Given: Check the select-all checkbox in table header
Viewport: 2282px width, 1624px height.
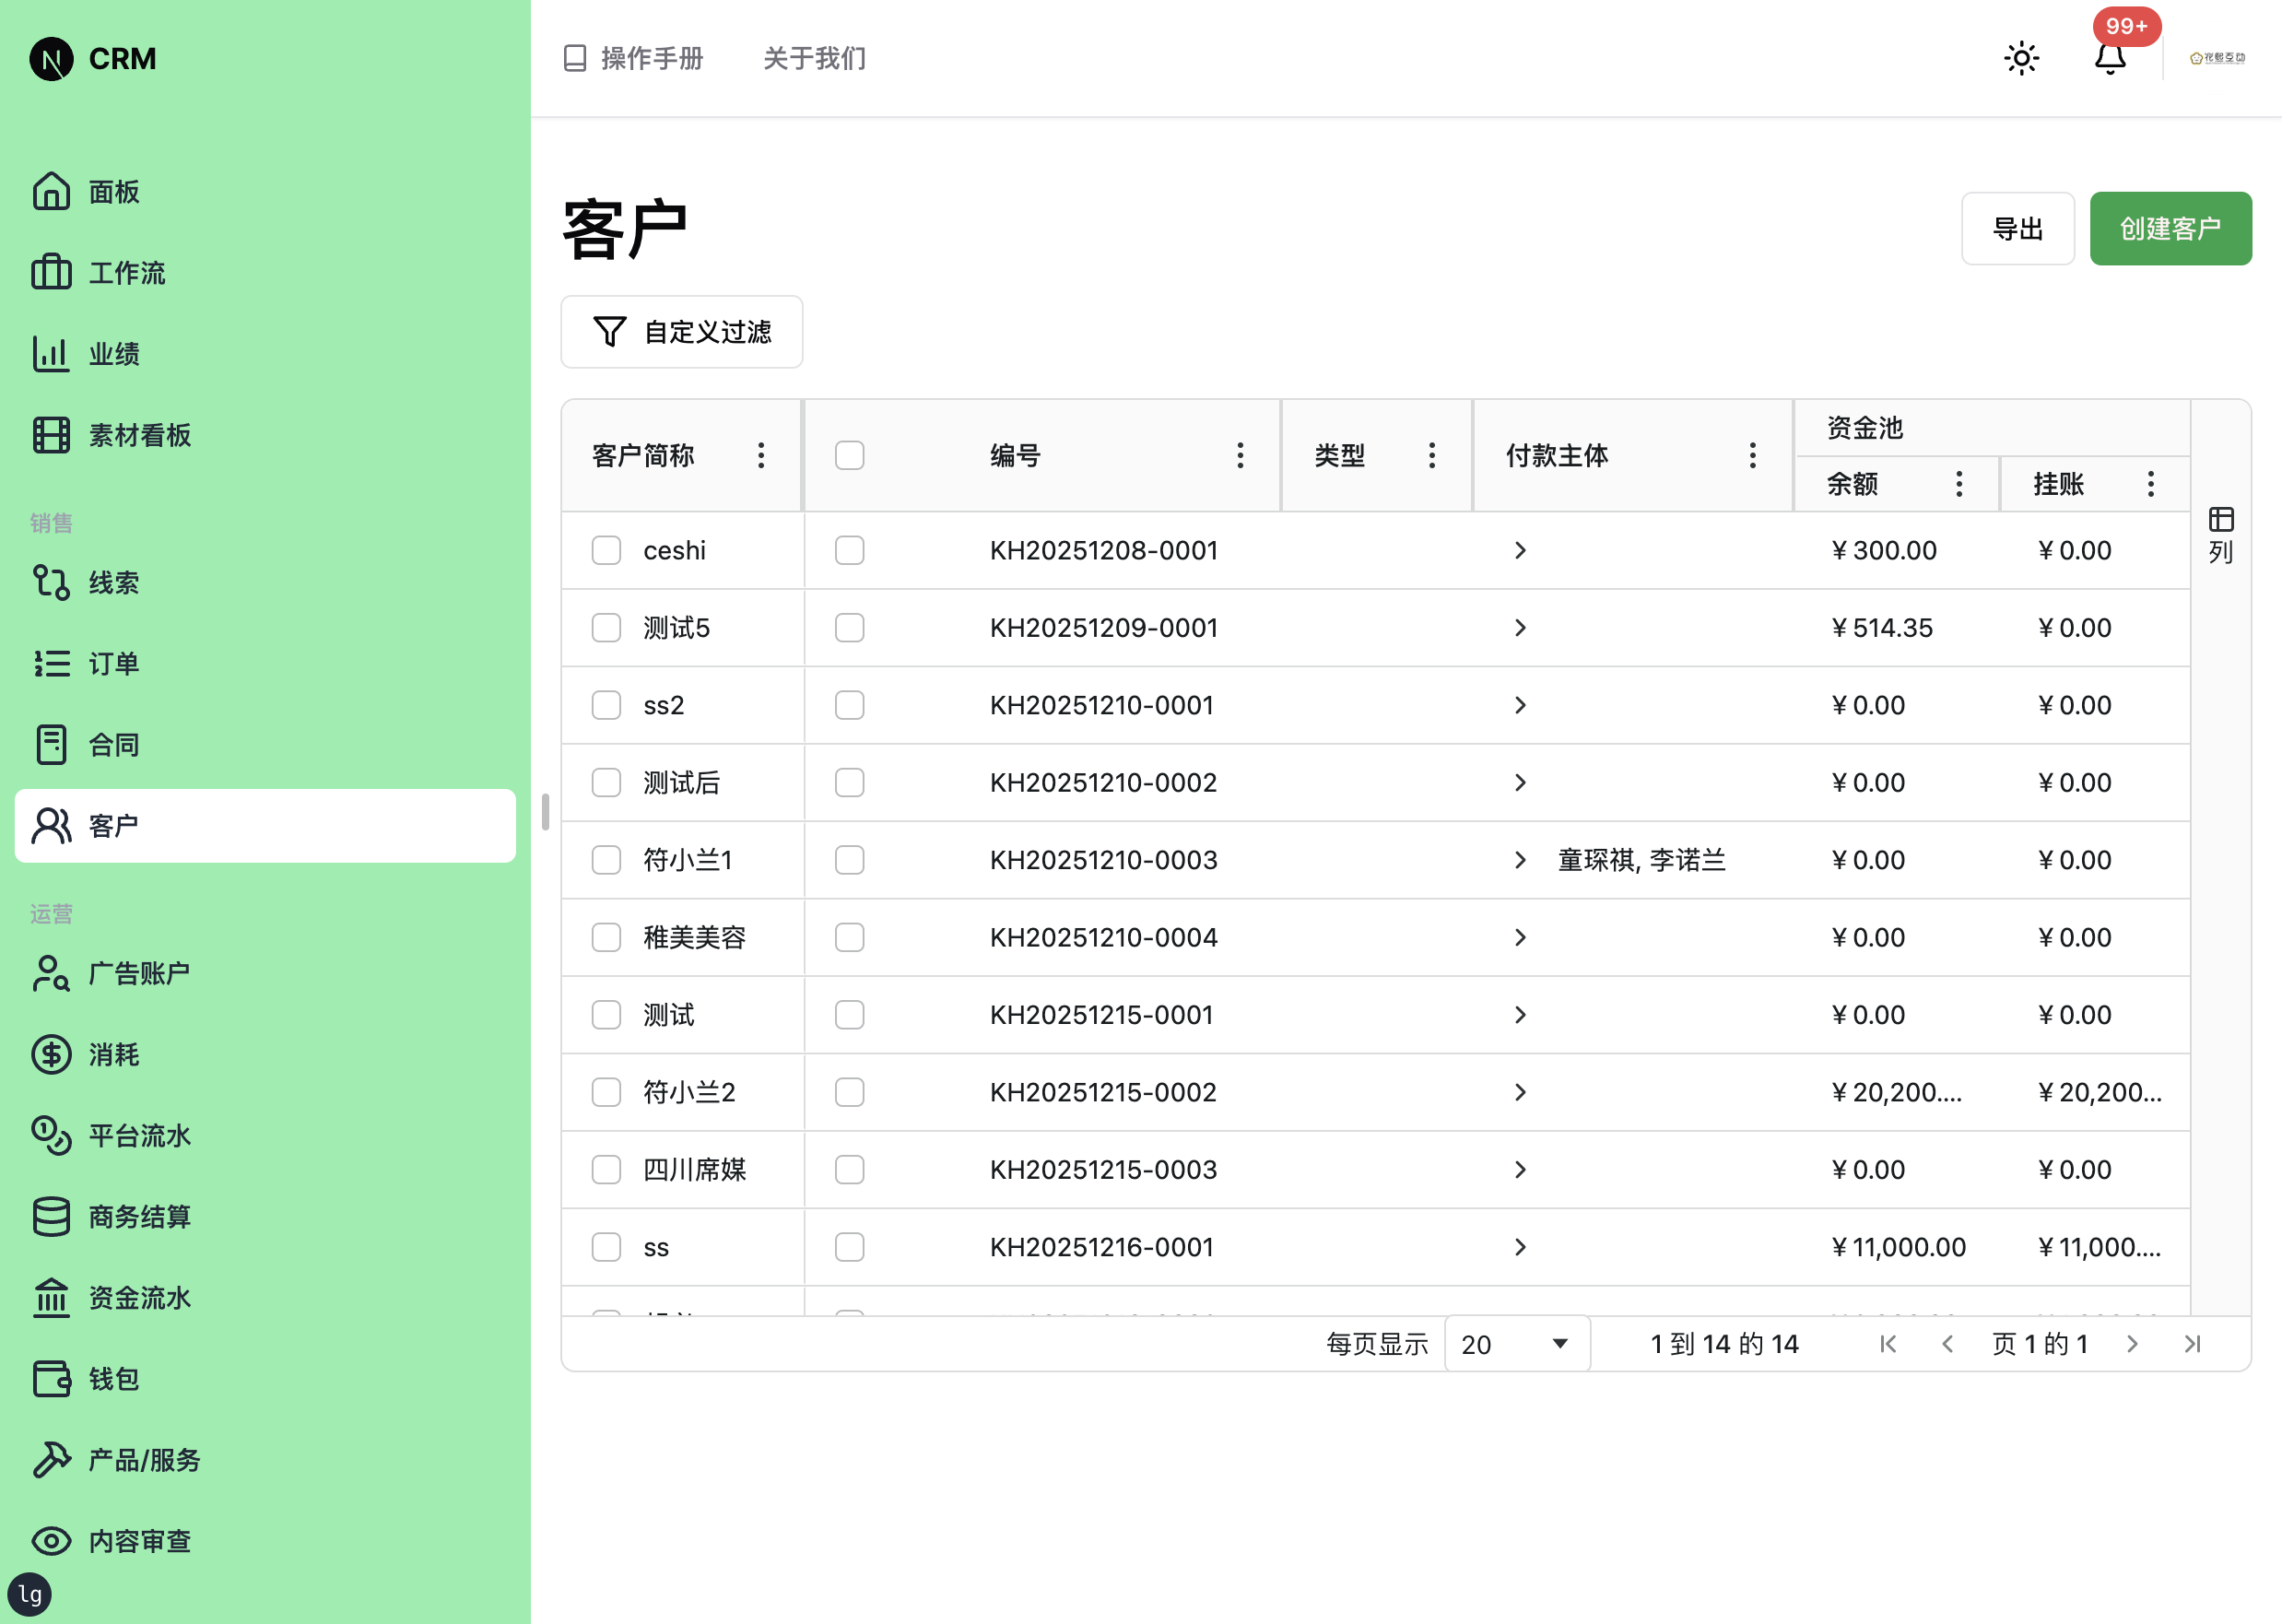Looking at the screenshot, I should [x=849, y=455].
